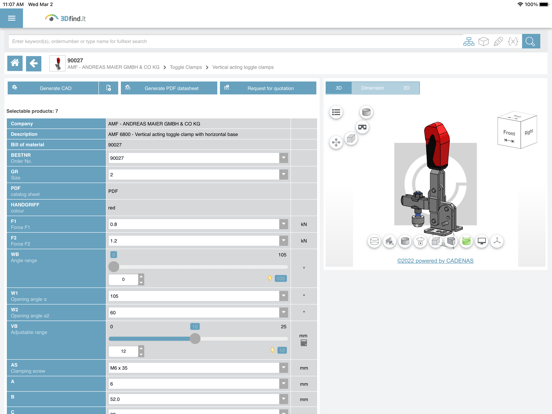Image resolution: width=552 pixels, height=414 pixels.
Task: Click the VB adjustable range slider handle
Action: pos(195,339)
